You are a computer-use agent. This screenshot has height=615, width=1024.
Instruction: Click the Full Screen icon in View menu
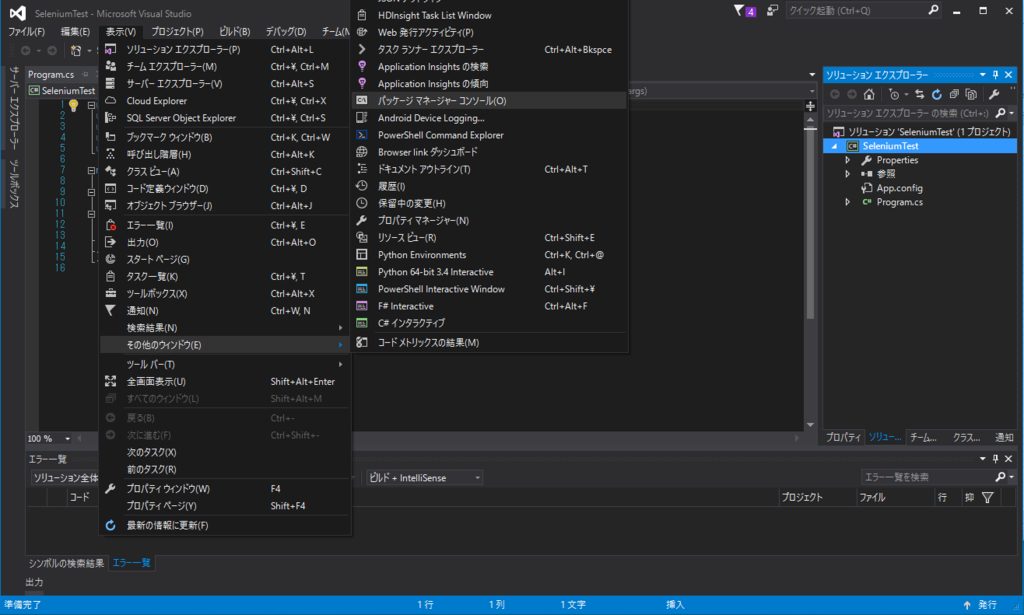tap(111, 381)
